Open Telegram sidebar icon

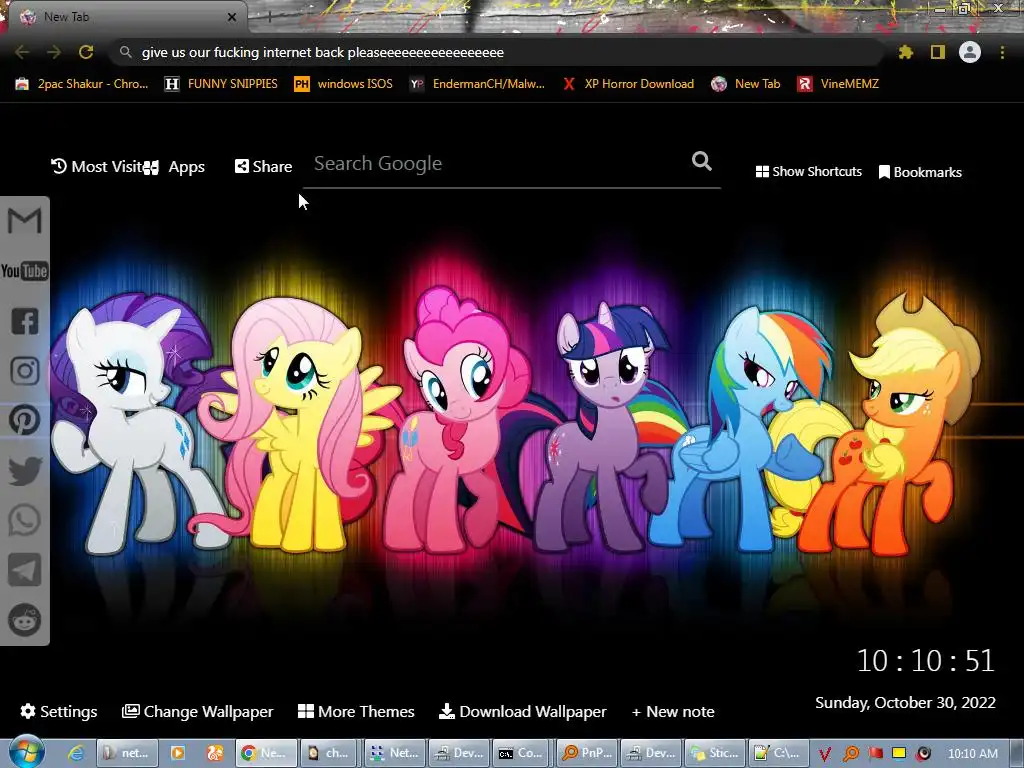coord(25,570)
